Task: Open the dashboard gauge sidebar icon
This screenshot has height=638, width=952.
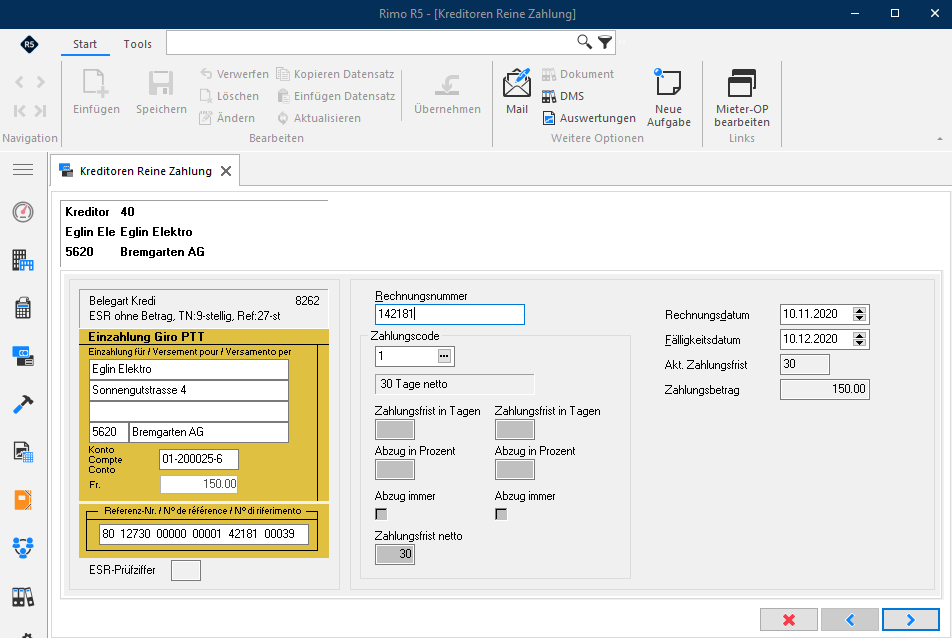Action: [x=23, y=212]
